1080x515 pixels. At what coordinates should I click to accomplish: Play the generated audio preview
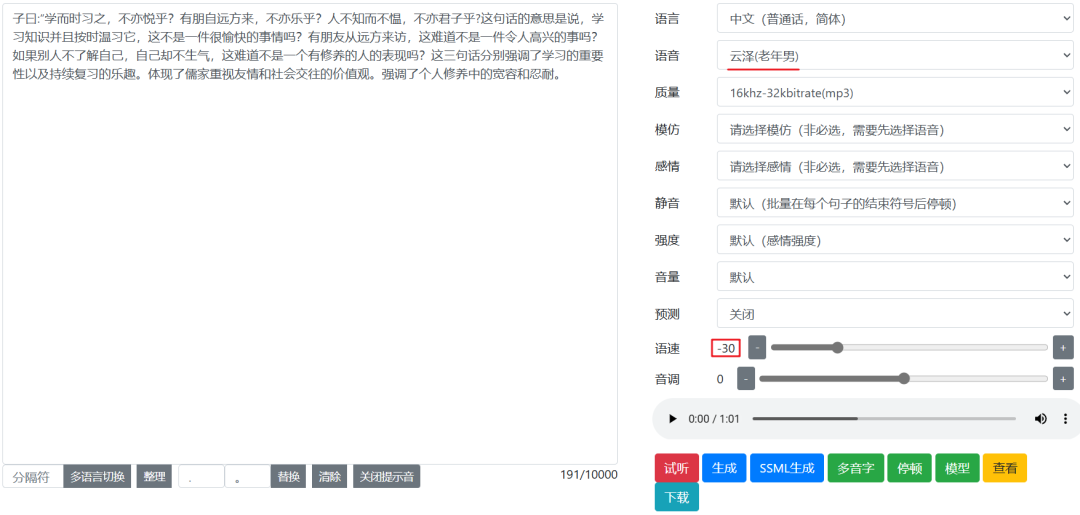(x=673, y=419)
